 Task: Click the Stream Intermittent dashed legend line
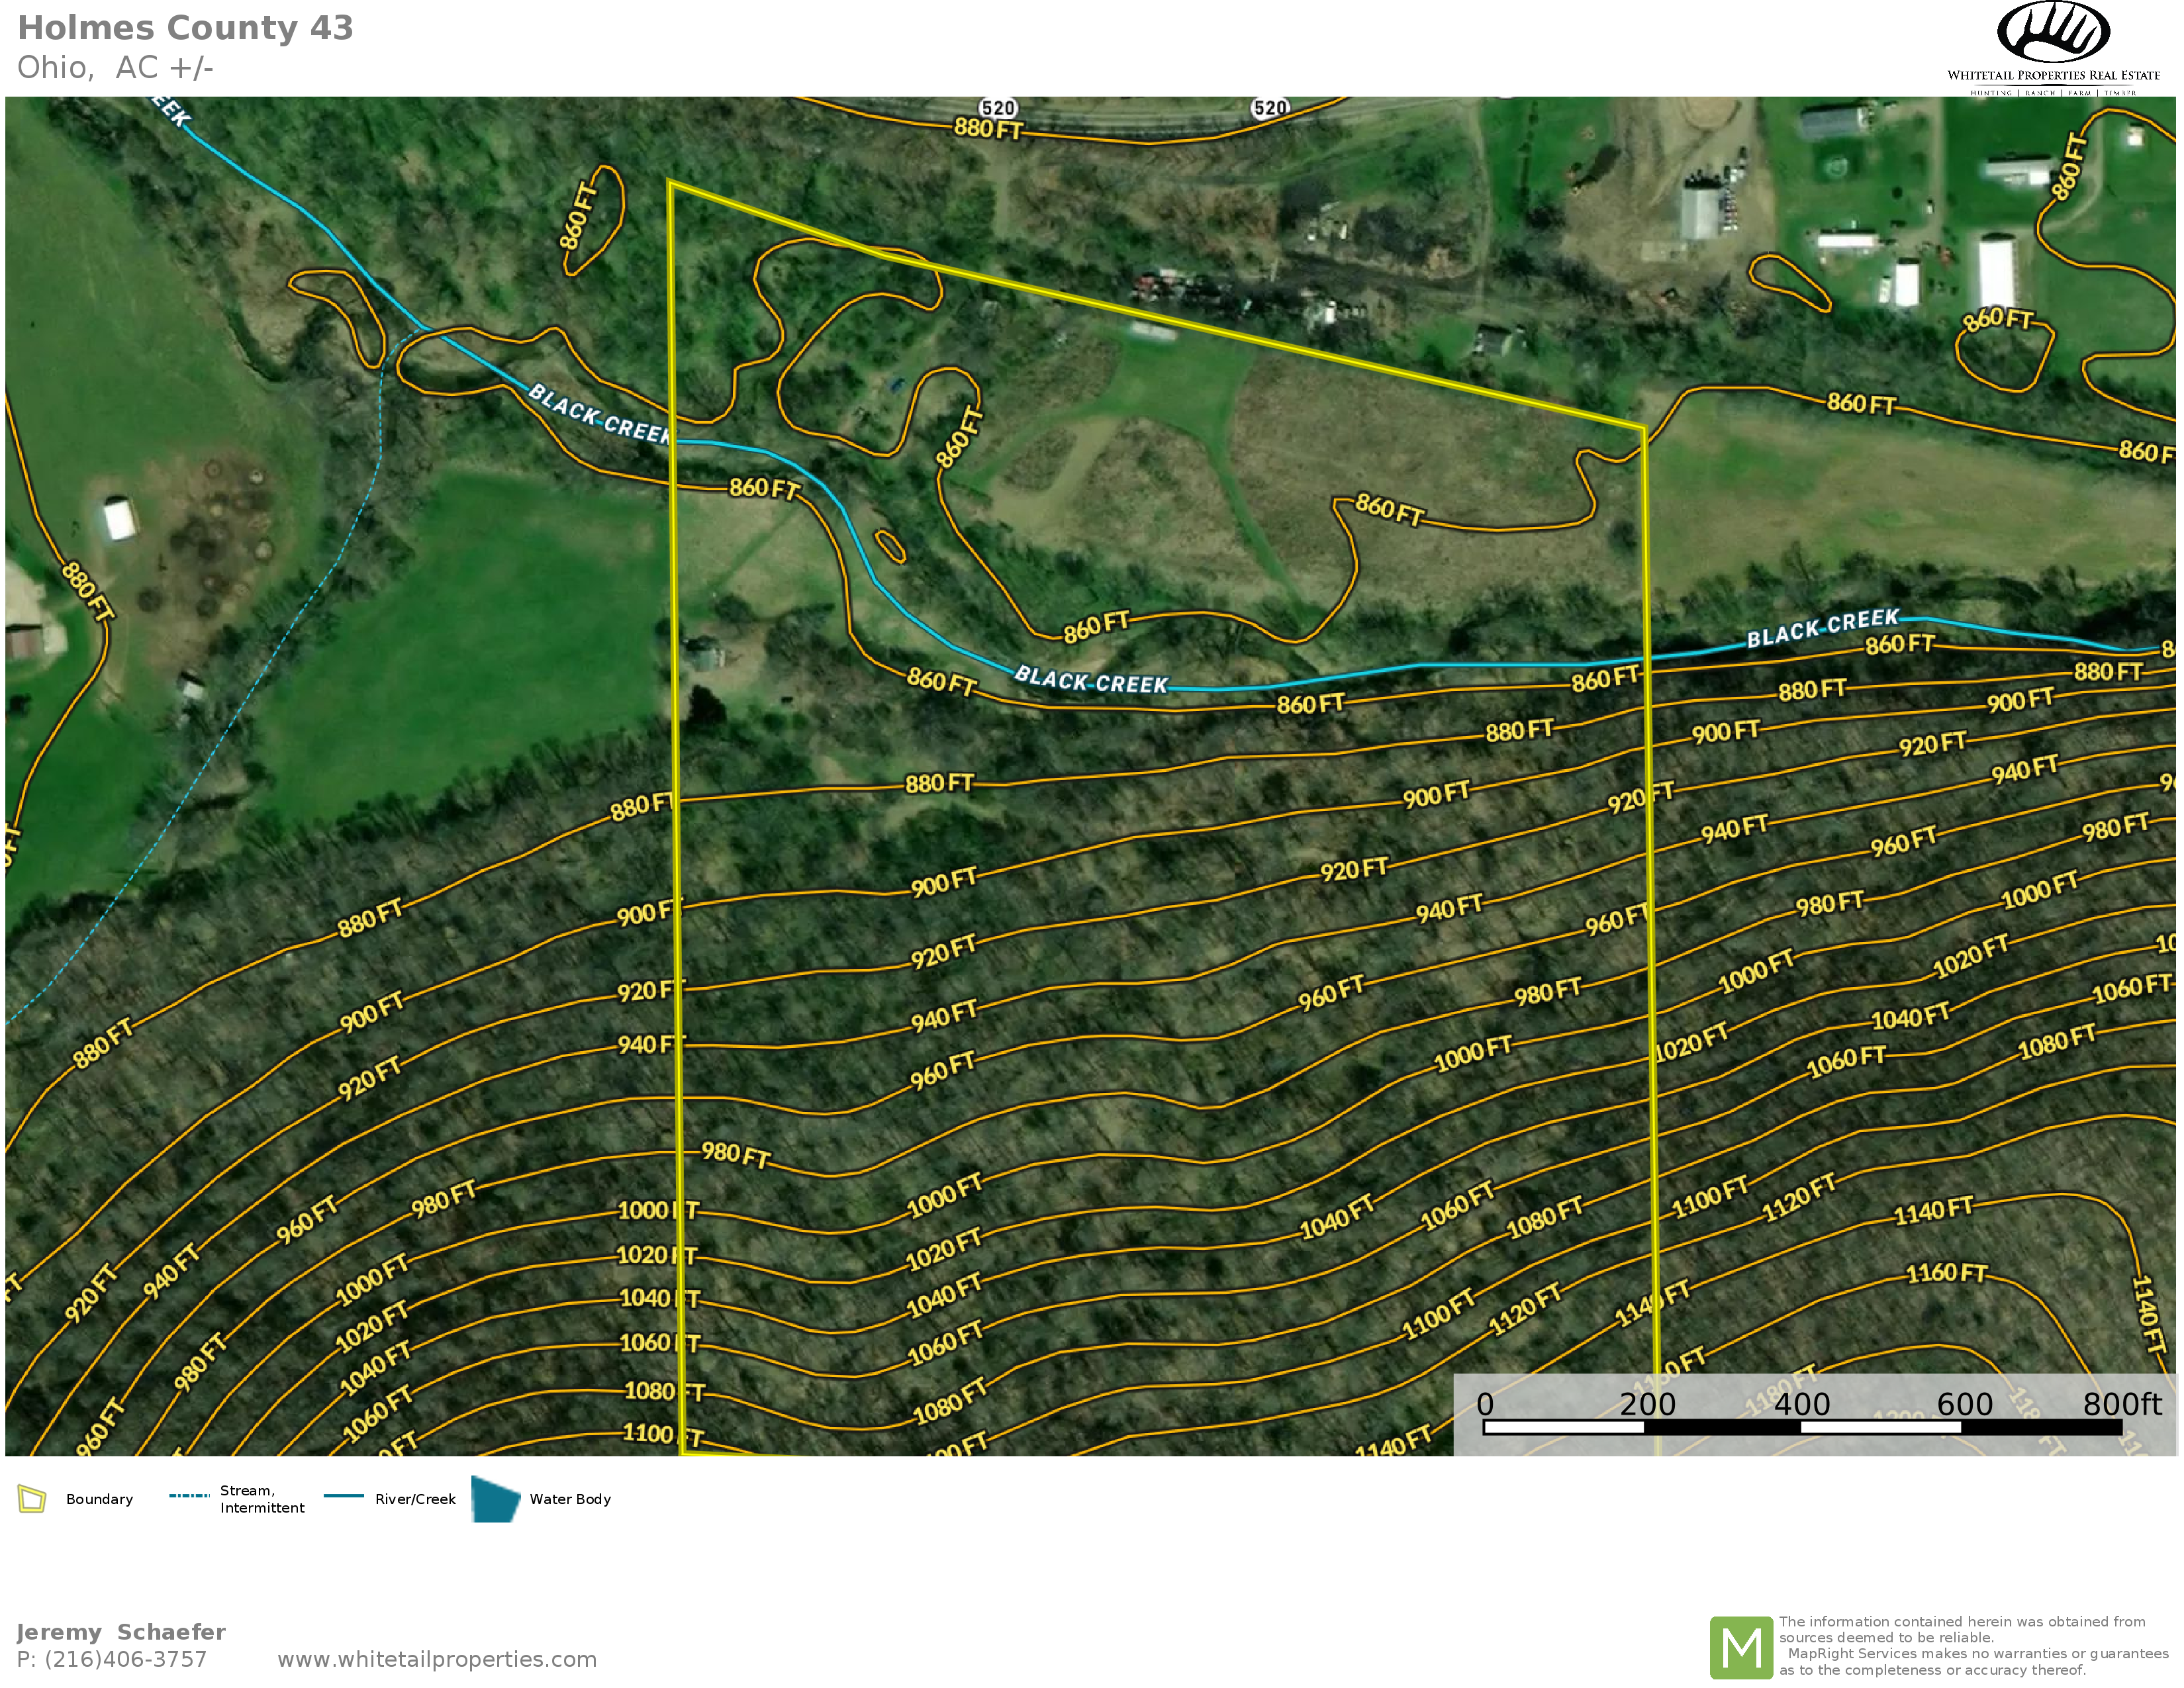[x=189, y=1496]
